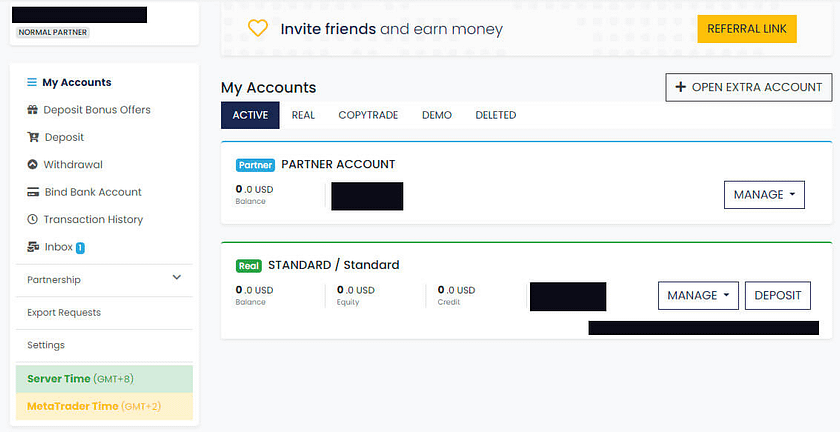Screen dimensions: 840x432
Task: Click the Withdrawal arrow icon
Action: click(33, 165)
